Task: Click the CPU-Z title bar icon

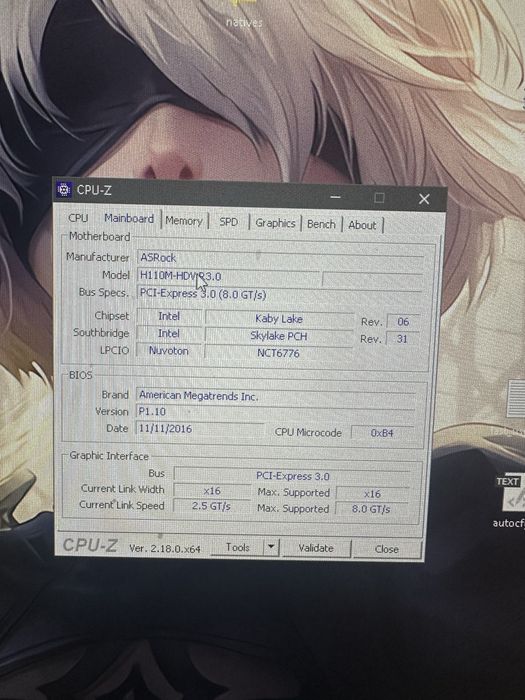Action: click(64, 190)
